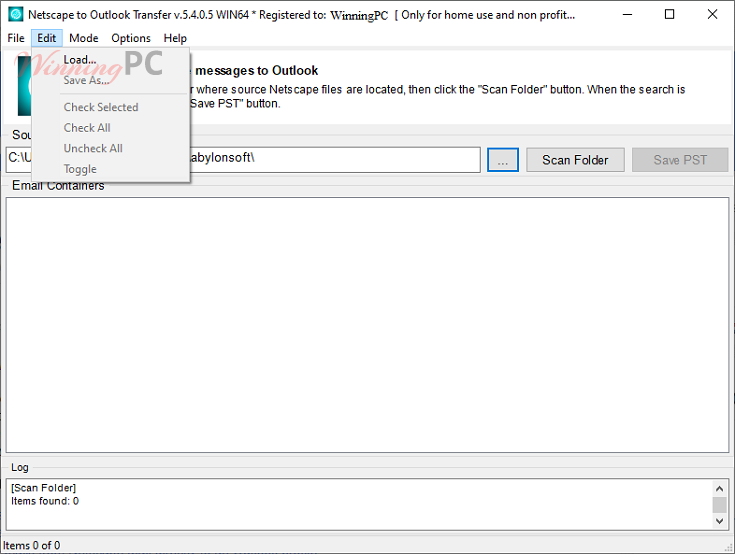Open the Help menu
735x554 pixels.
click(175, 38)
